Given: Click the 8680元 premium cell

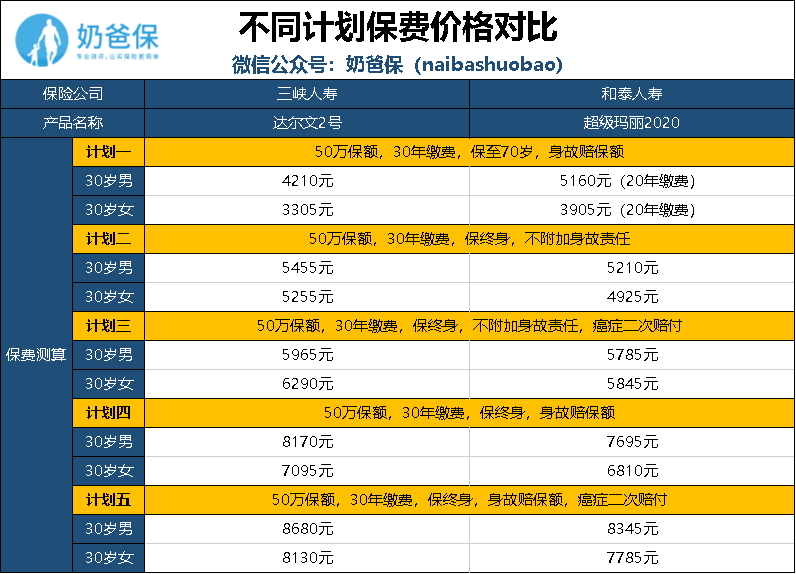Looking at the screenshot, I should coord(307,529).
